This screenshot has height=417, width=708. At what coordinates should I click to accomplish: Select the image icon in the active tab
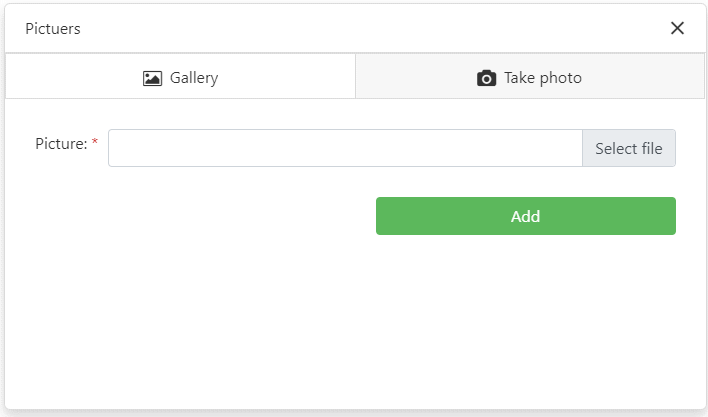tap(152, 78)
